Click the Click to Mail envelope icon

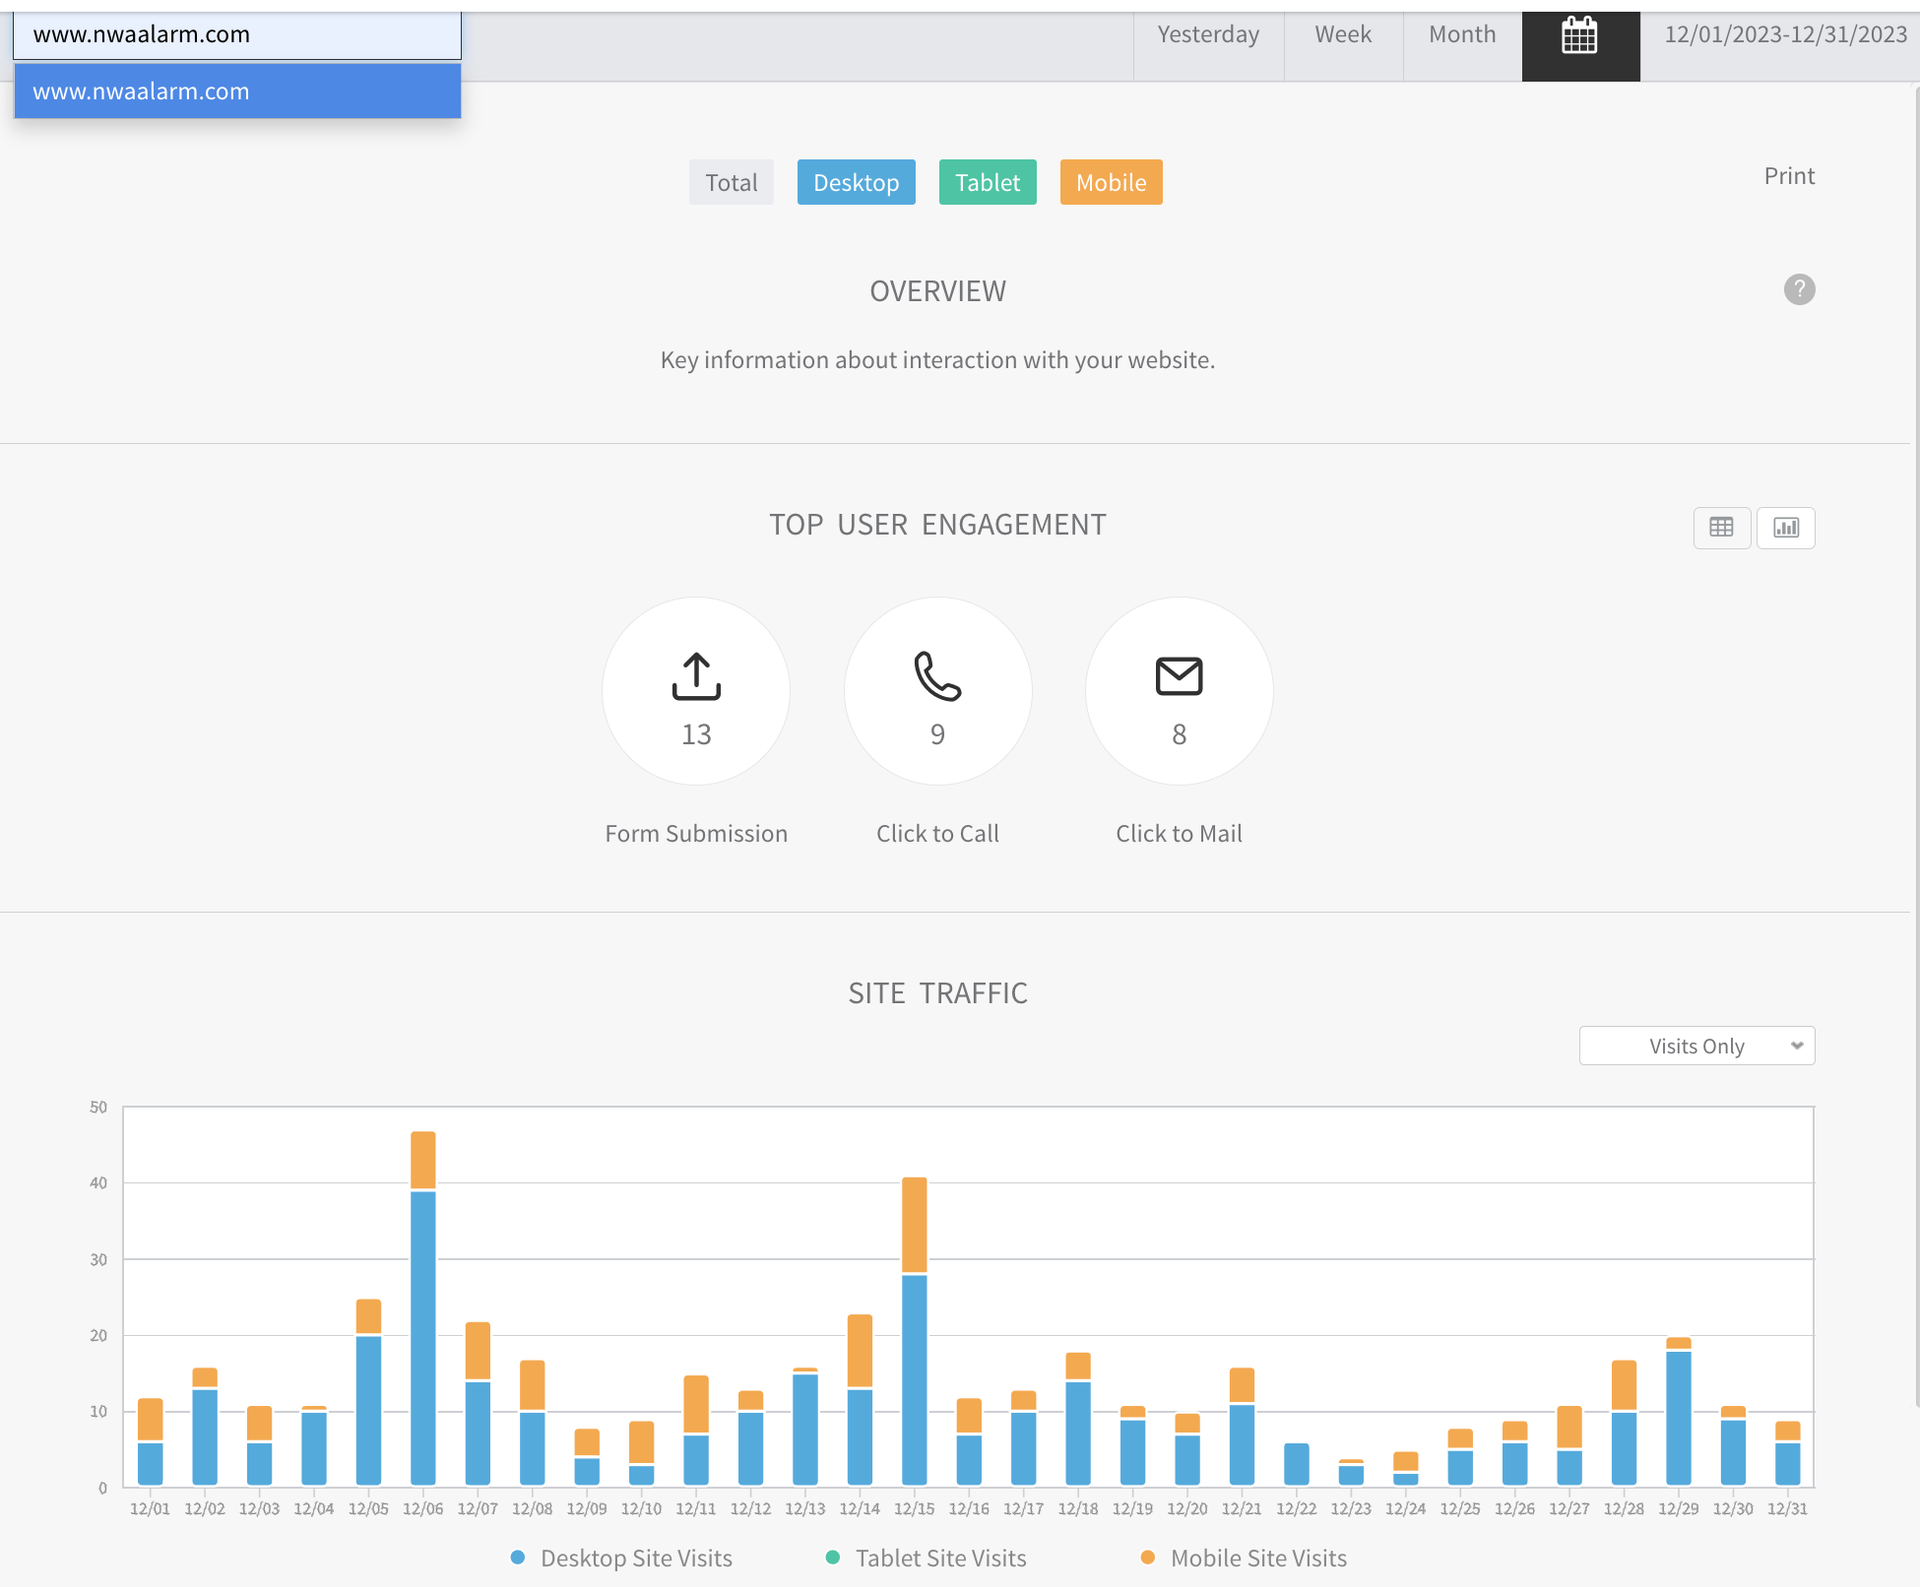tap(1178, 676)
